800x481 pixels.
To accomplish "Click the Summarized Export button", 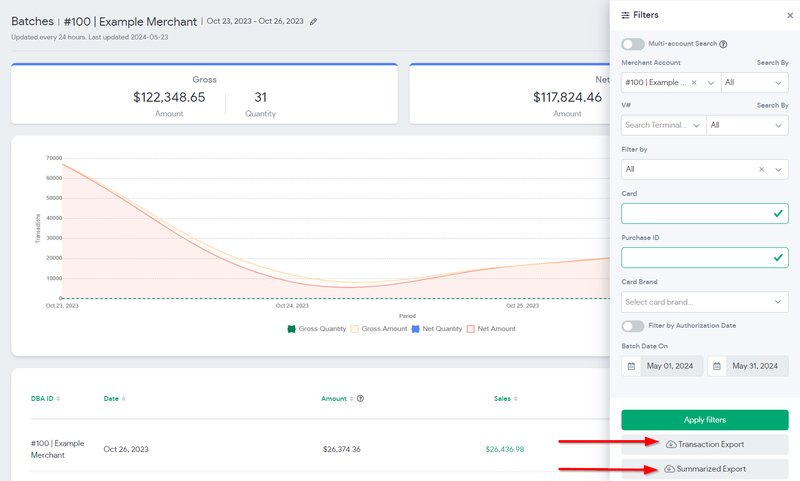I will pos(705,469).
